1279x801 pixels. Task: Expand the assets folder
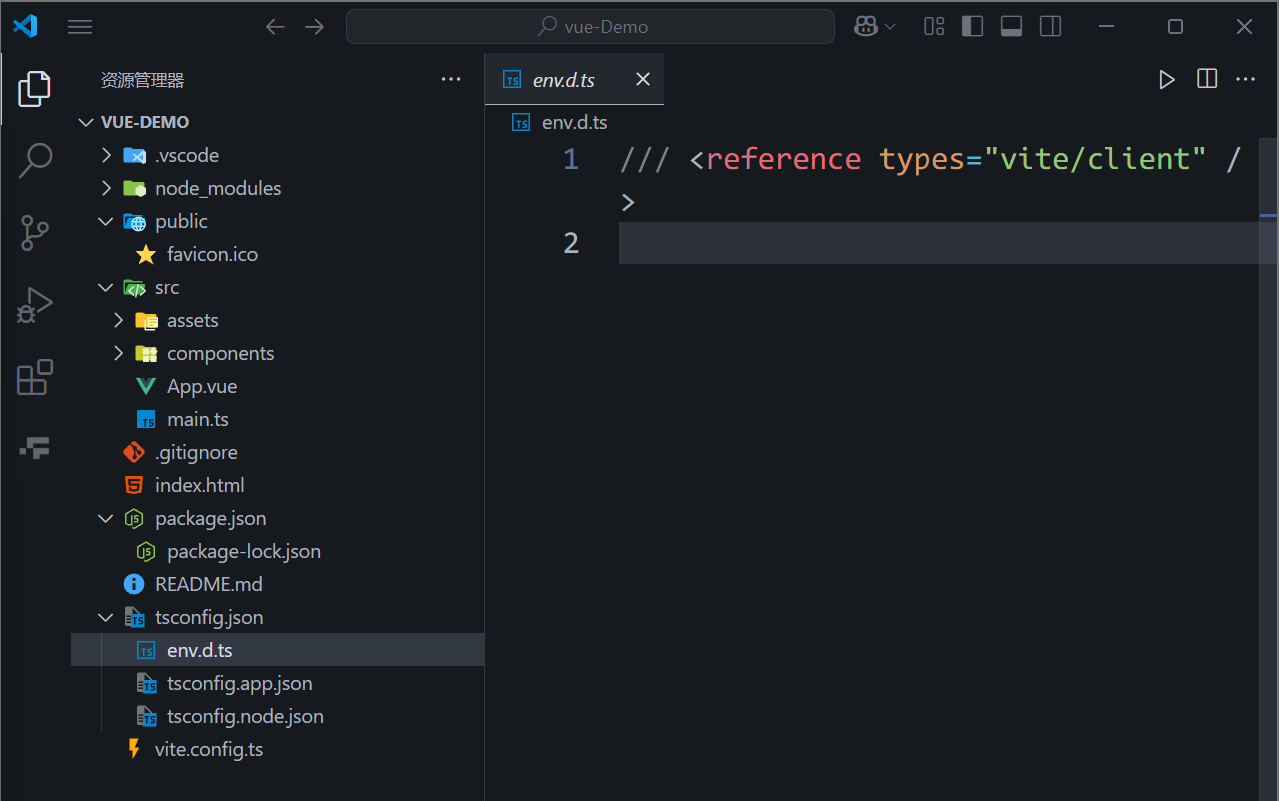click(x=119, y=320)
